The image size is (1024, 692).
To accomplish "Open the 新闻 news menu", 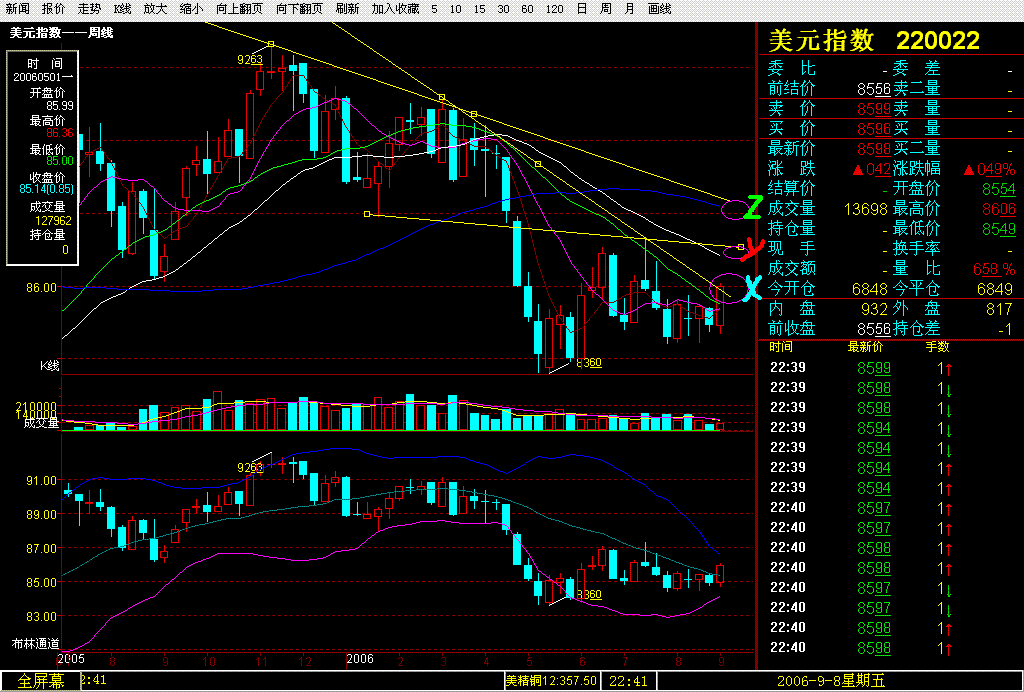I will pyautogui.click(x=18, y=9).
